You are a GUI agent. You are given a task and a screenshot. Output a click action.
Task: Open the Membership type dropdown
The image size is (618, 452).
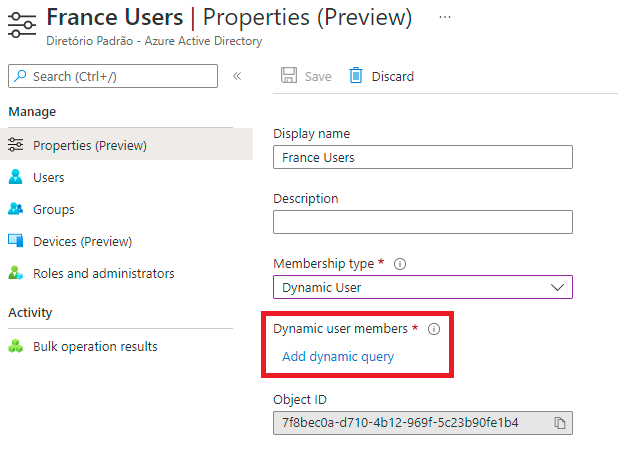click(422, 287)
